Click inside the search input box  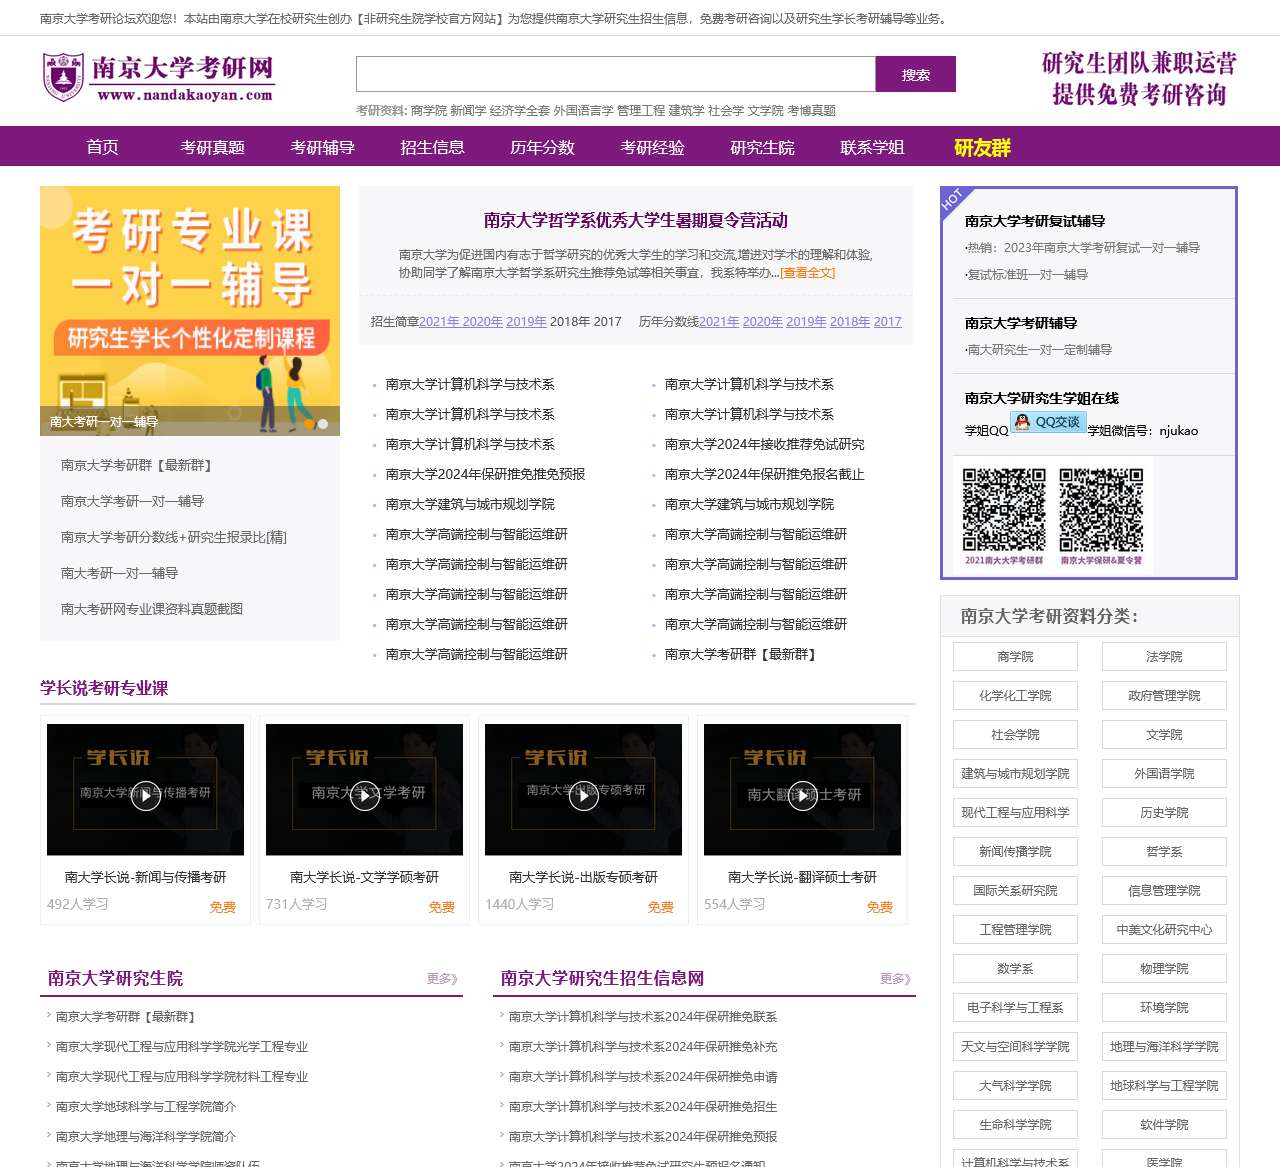614,73
